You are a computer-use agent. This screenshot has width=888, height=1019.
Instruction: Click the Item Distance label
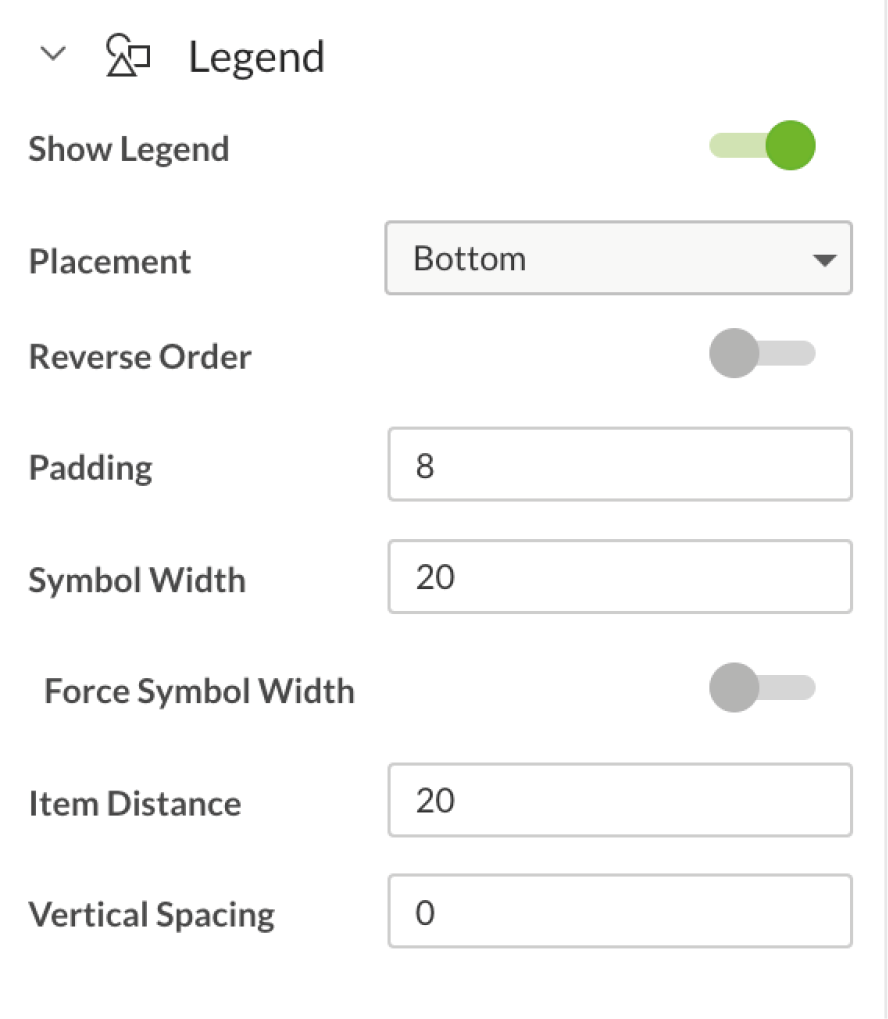pyautogui.click(x=135, y=804)
